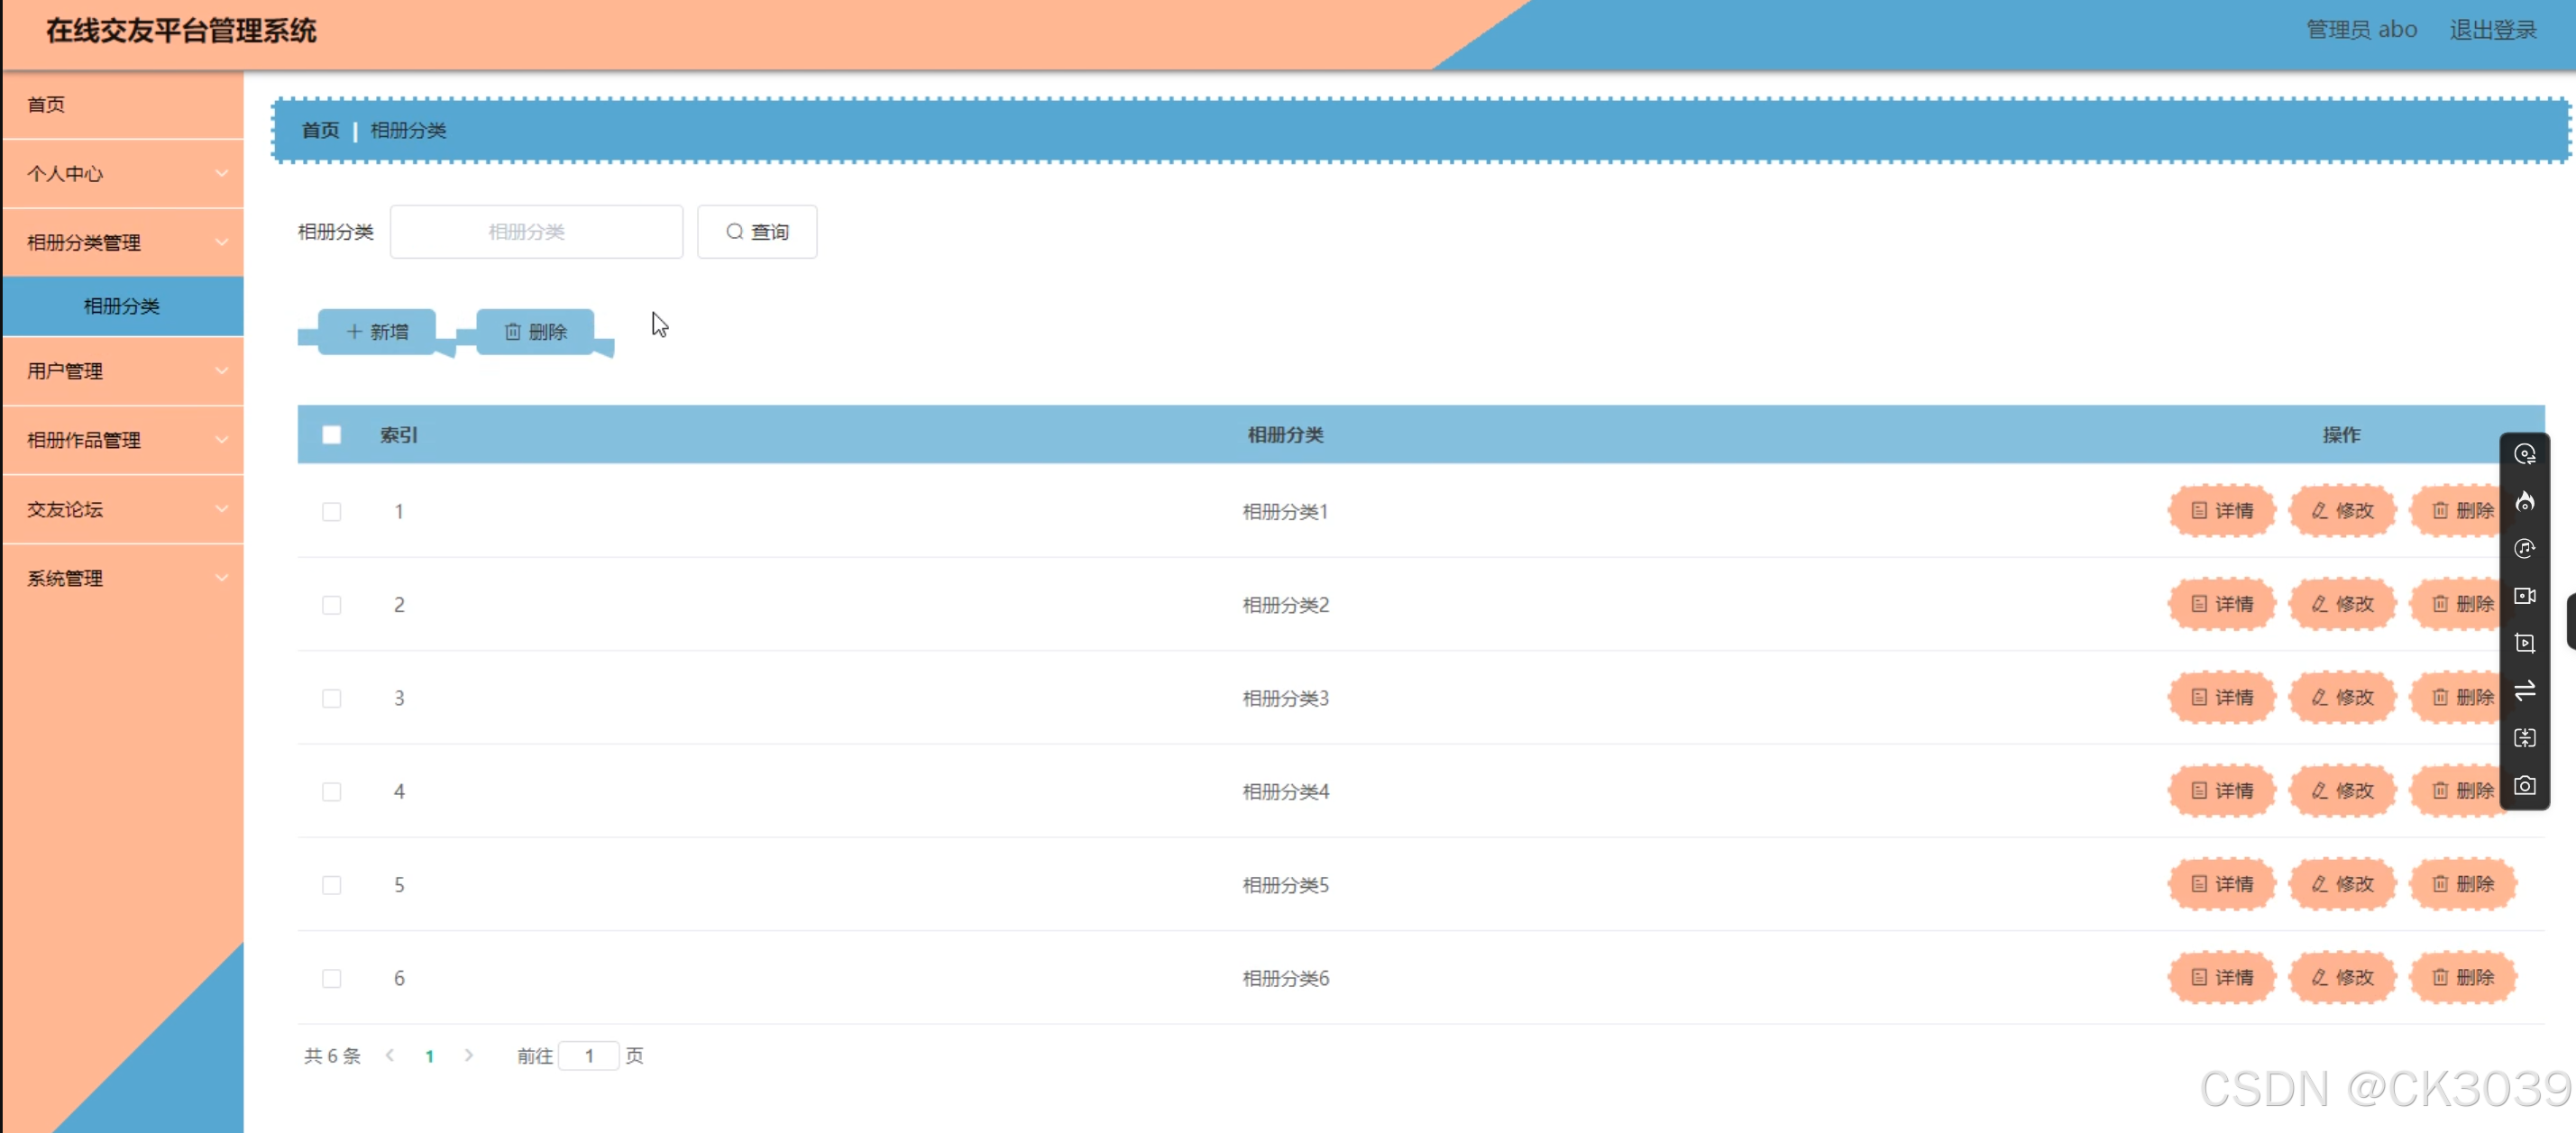The height and width of the screenshot is (1133, 2576).
Task: Toggle the select-all checkbox in table header
Action: coord(331,435)
